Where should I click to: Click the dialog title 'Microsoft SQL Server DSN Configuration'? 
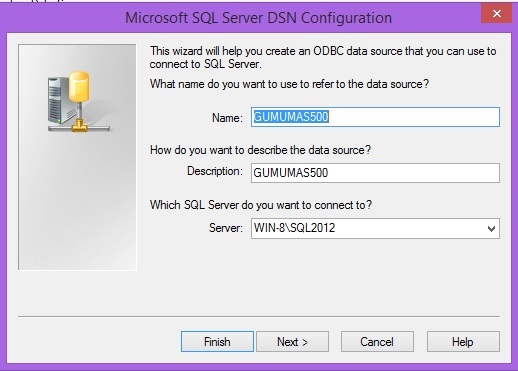point(258,18)
